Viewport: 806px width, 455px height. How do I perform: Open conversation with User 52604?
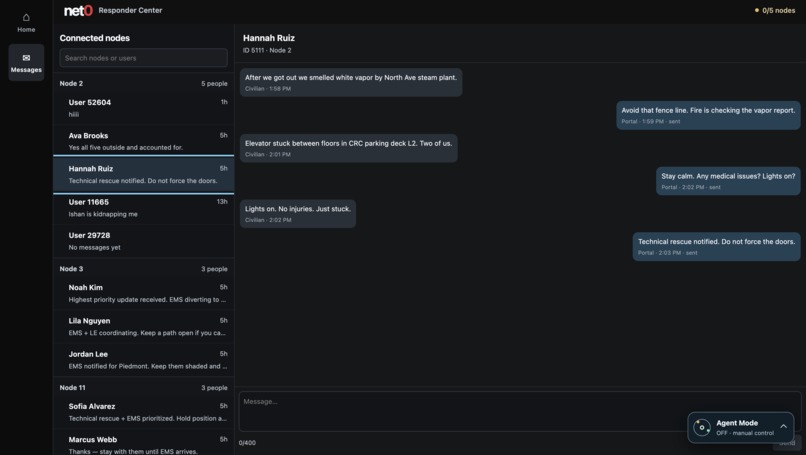143,108
